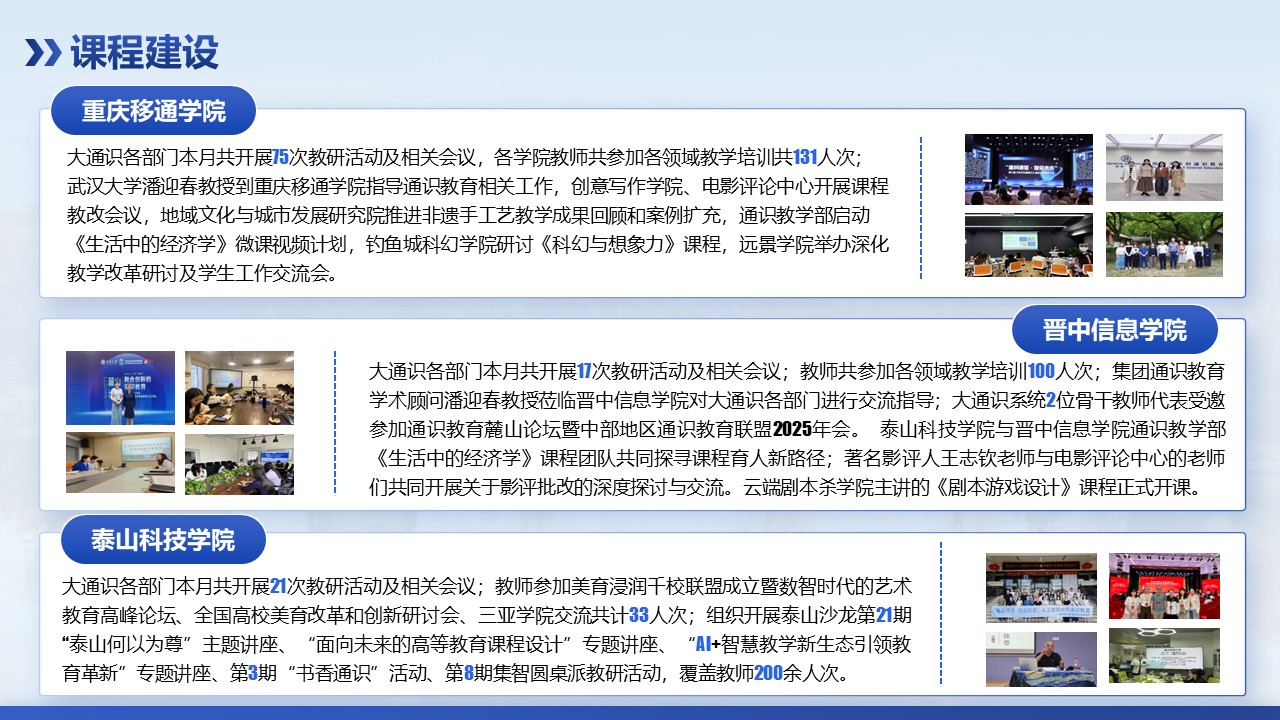1280x720 pixels.
Task: Click the 晋中信息学院 description paragraph
Action: click(x=797, y=429)
